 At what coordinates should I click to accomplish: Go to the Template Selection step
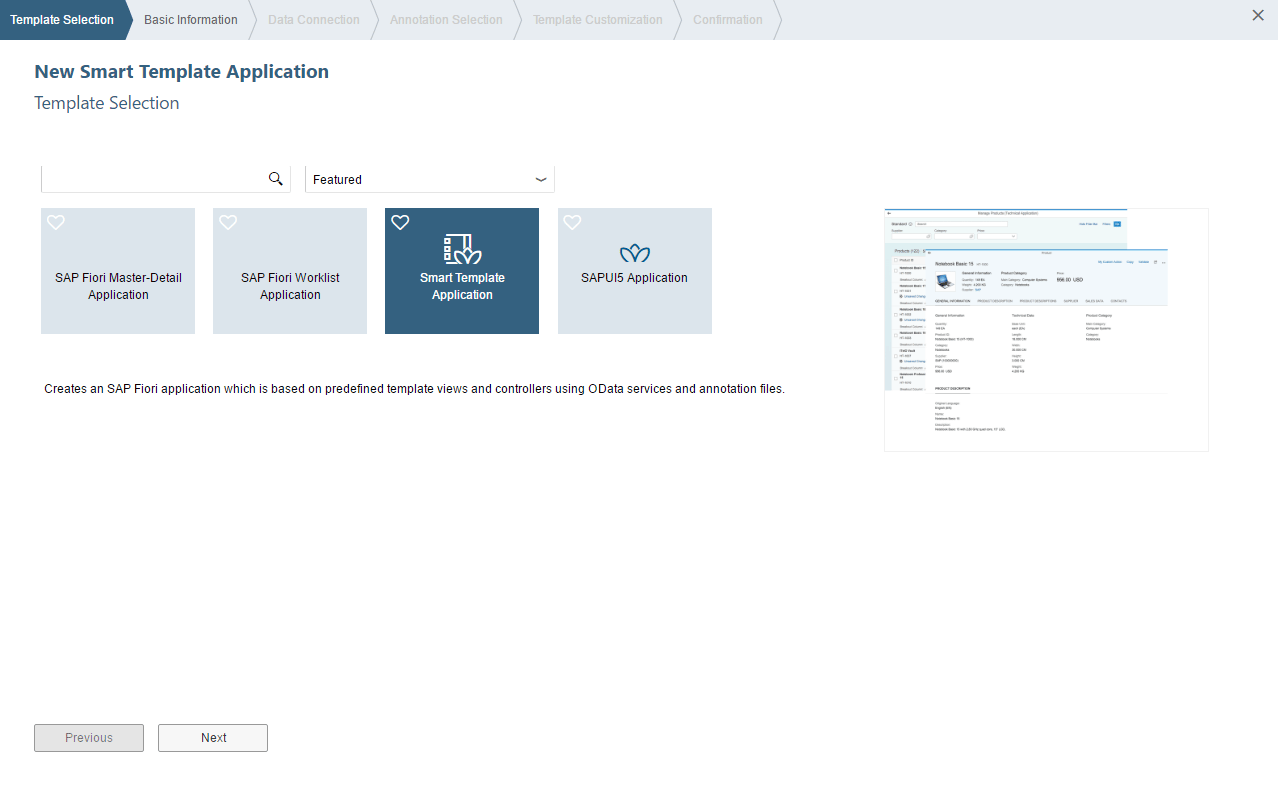tap(62, 20)
